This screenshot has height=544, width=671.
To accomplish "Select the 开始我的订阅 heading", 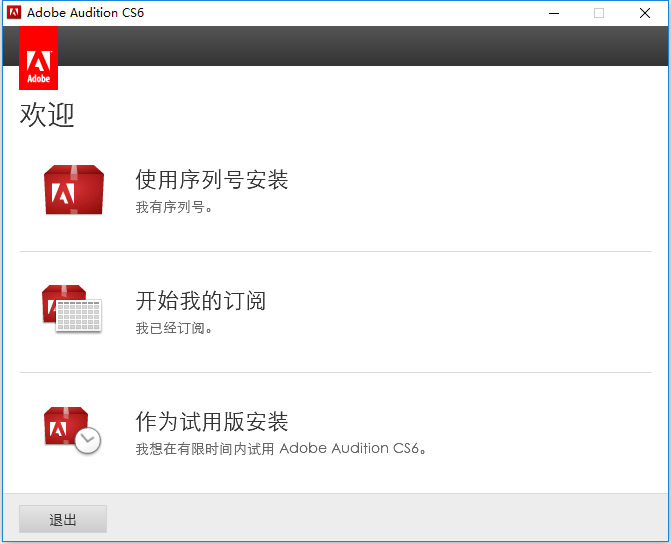I will [x=201, y=300].
